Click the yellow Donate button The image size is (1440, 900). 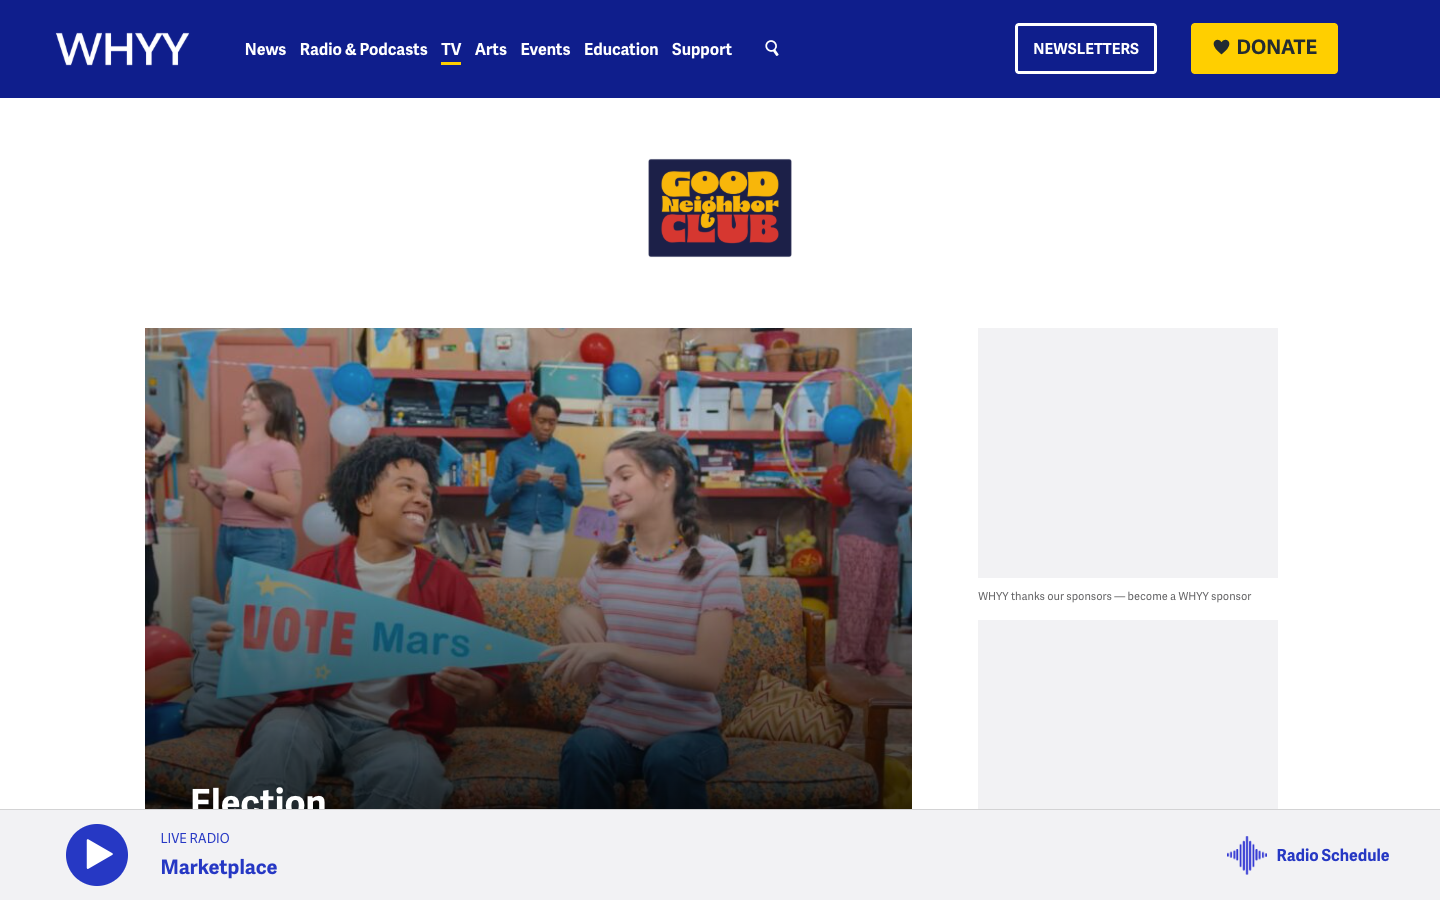point(1264,48)
